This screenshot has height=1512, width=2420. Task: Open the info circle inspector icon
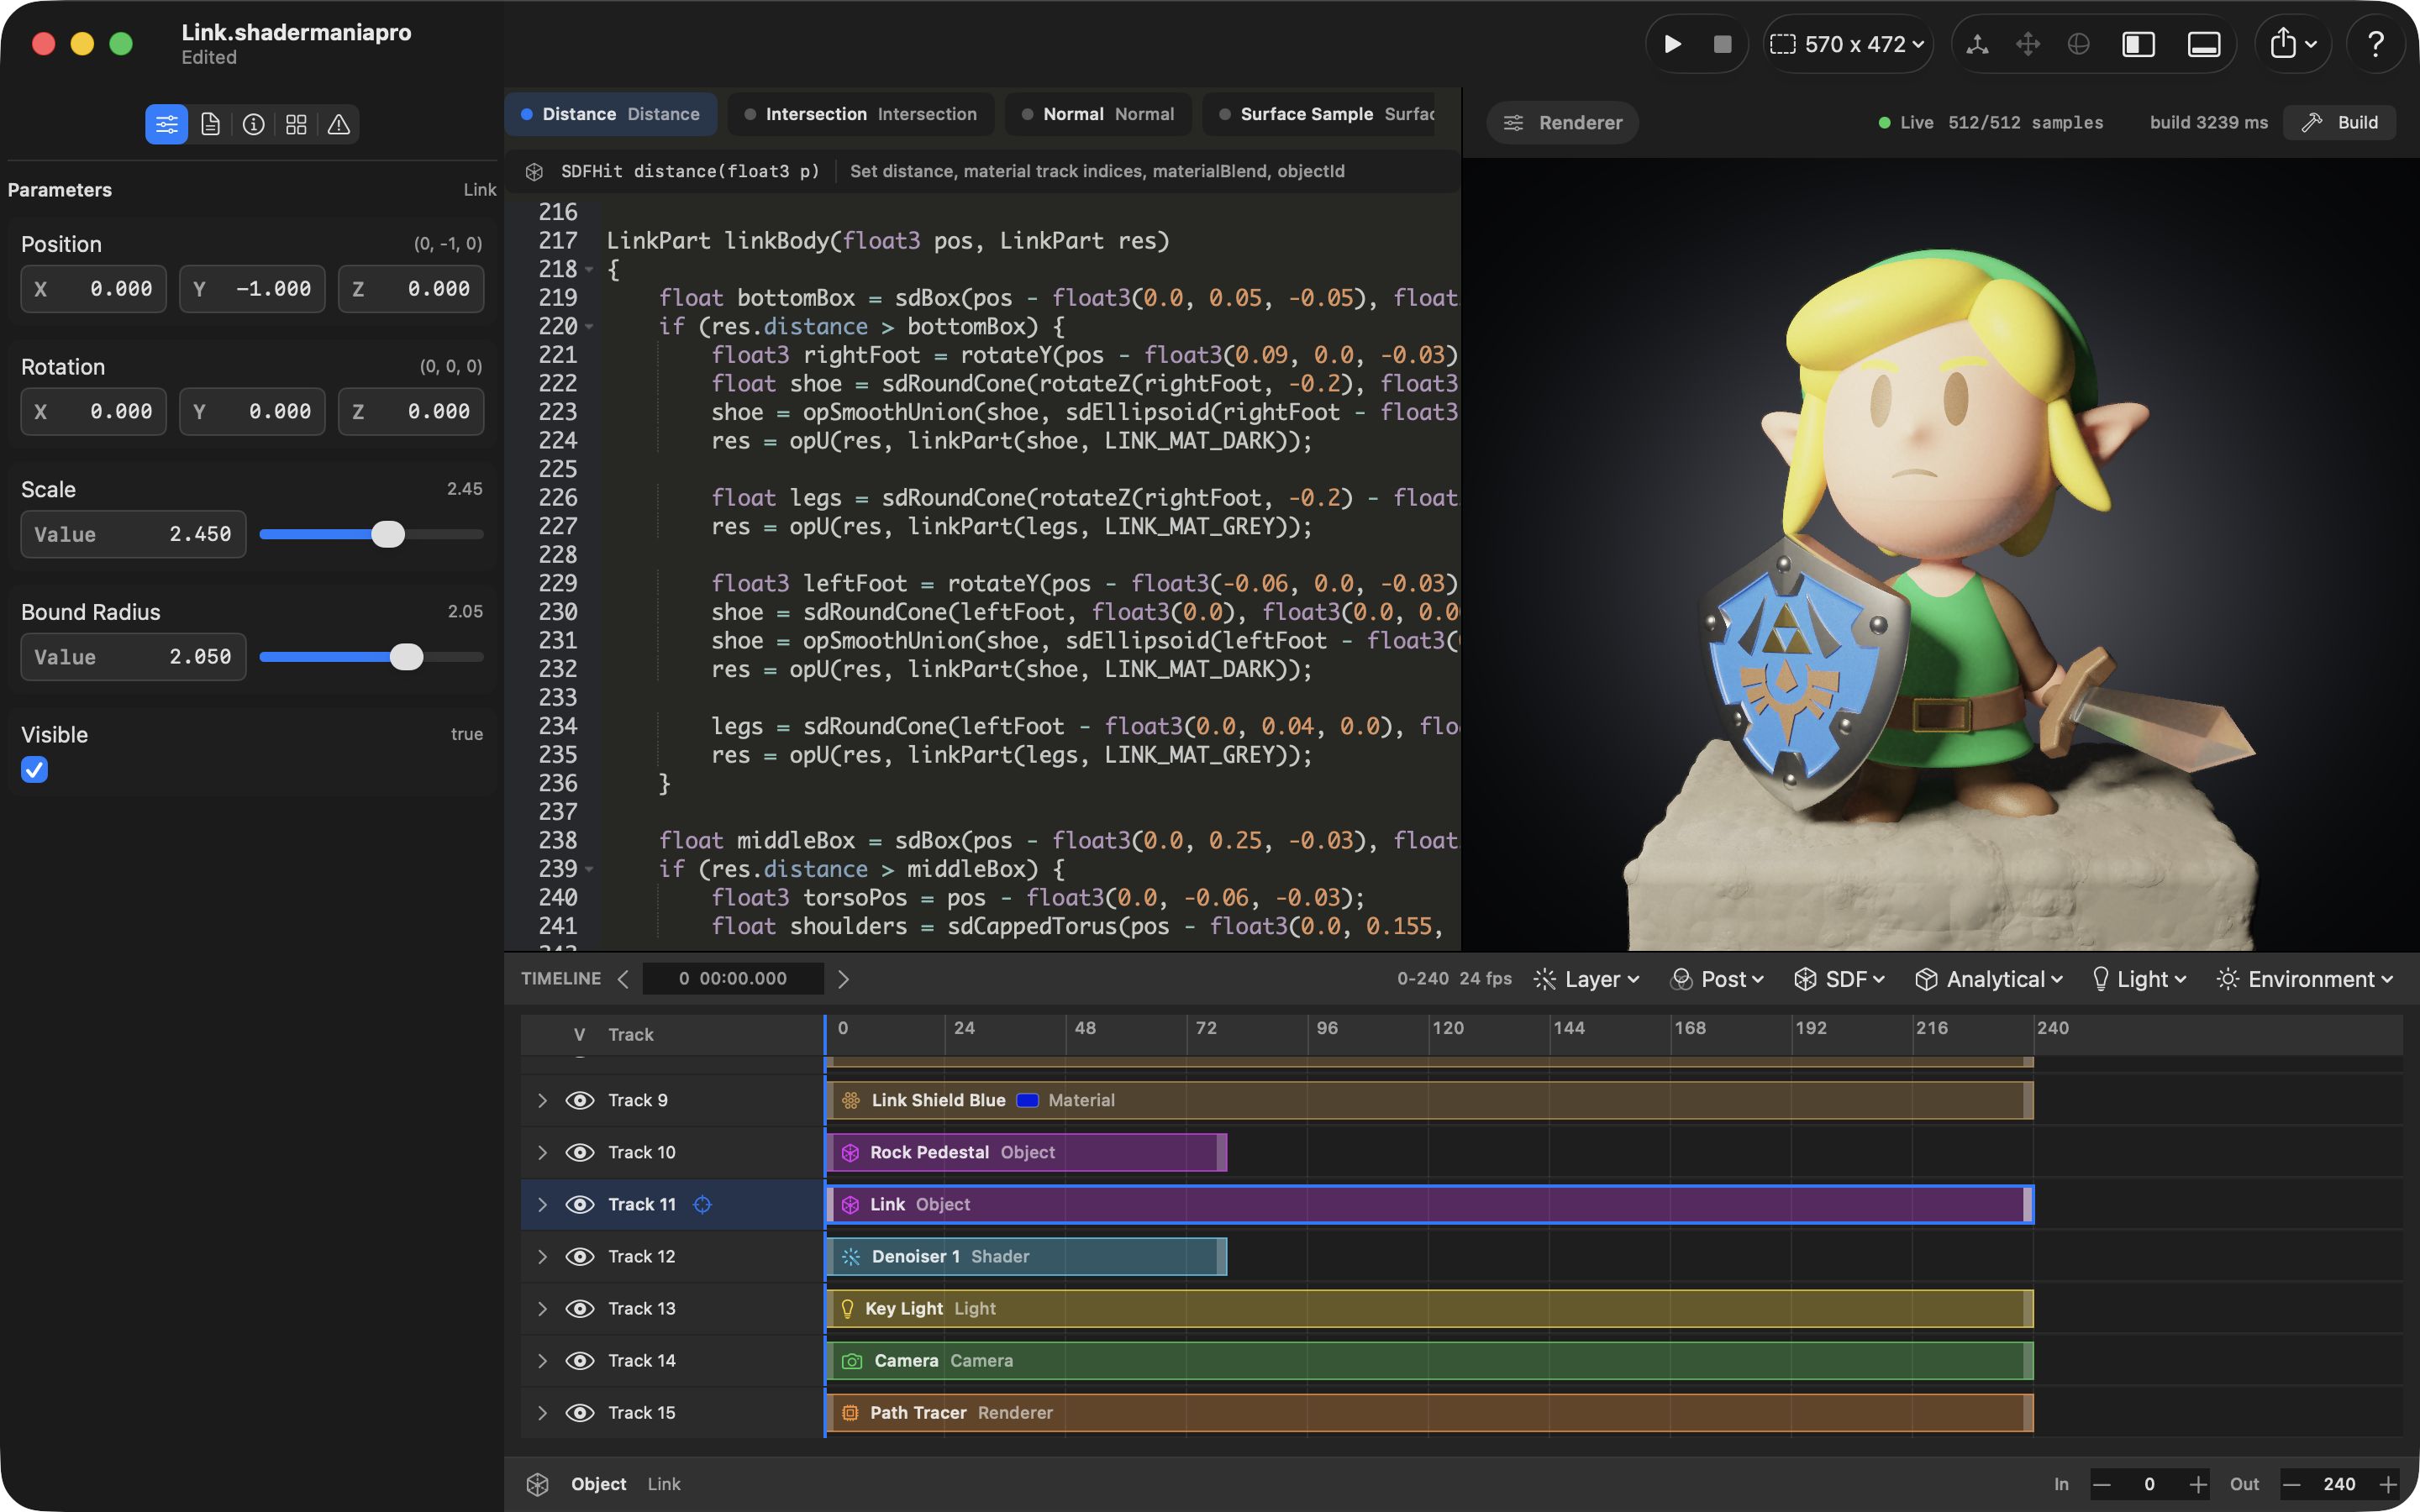(x=253, y=124)
